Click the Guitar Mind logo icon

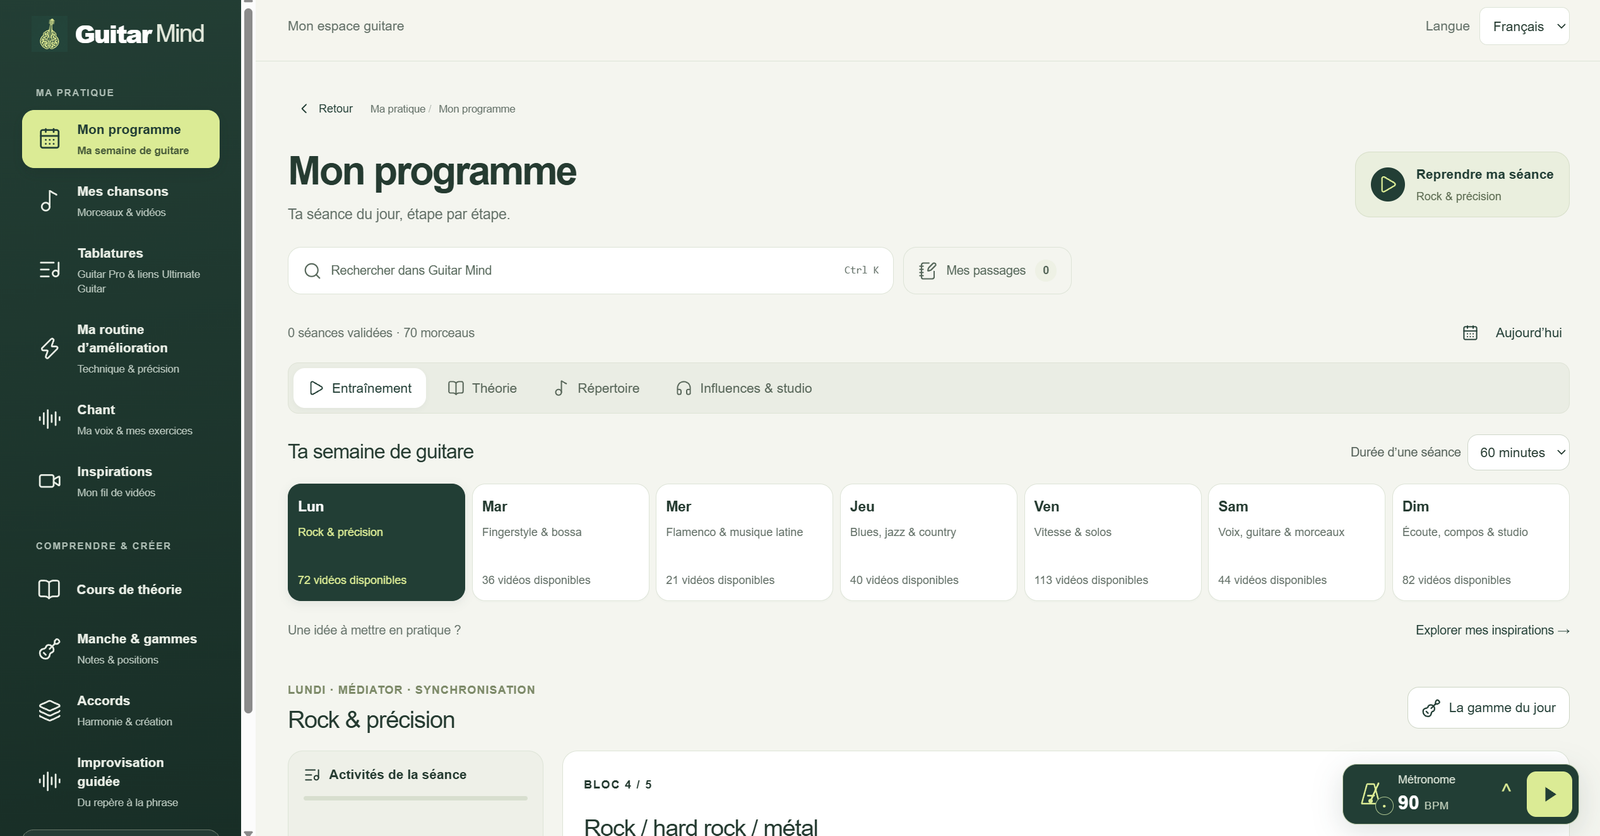point(50,34)
